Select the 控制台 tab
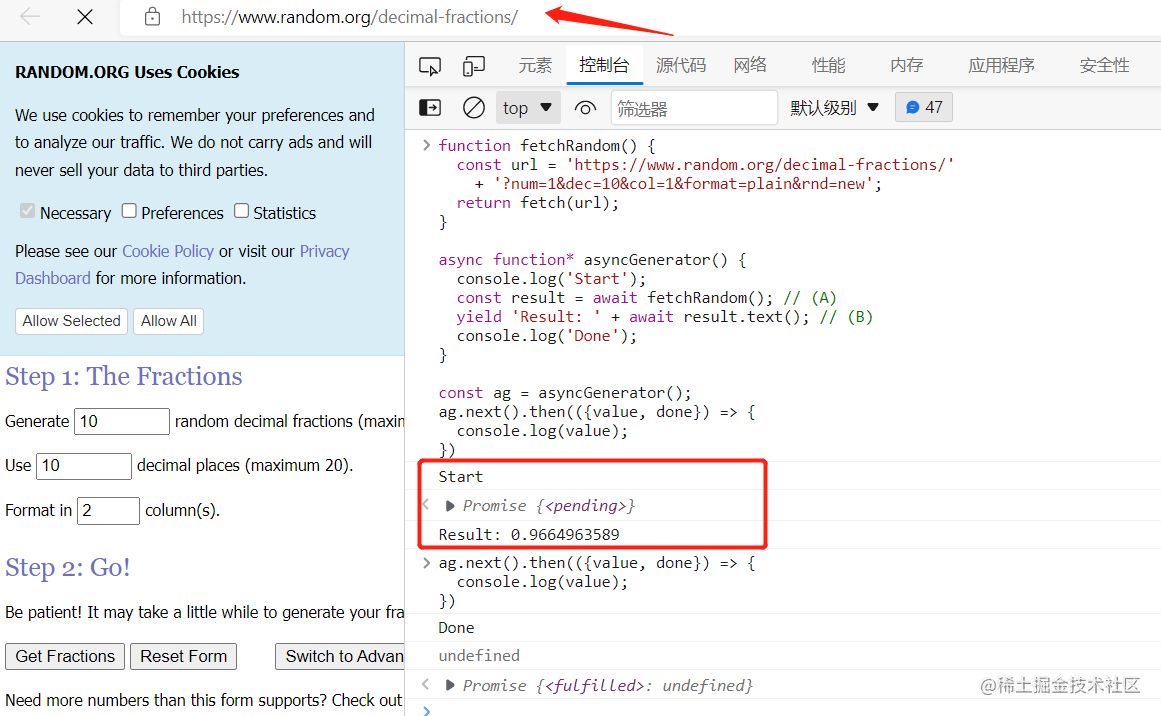Viewport: 1161px width, 716px height. pos(604,65)
